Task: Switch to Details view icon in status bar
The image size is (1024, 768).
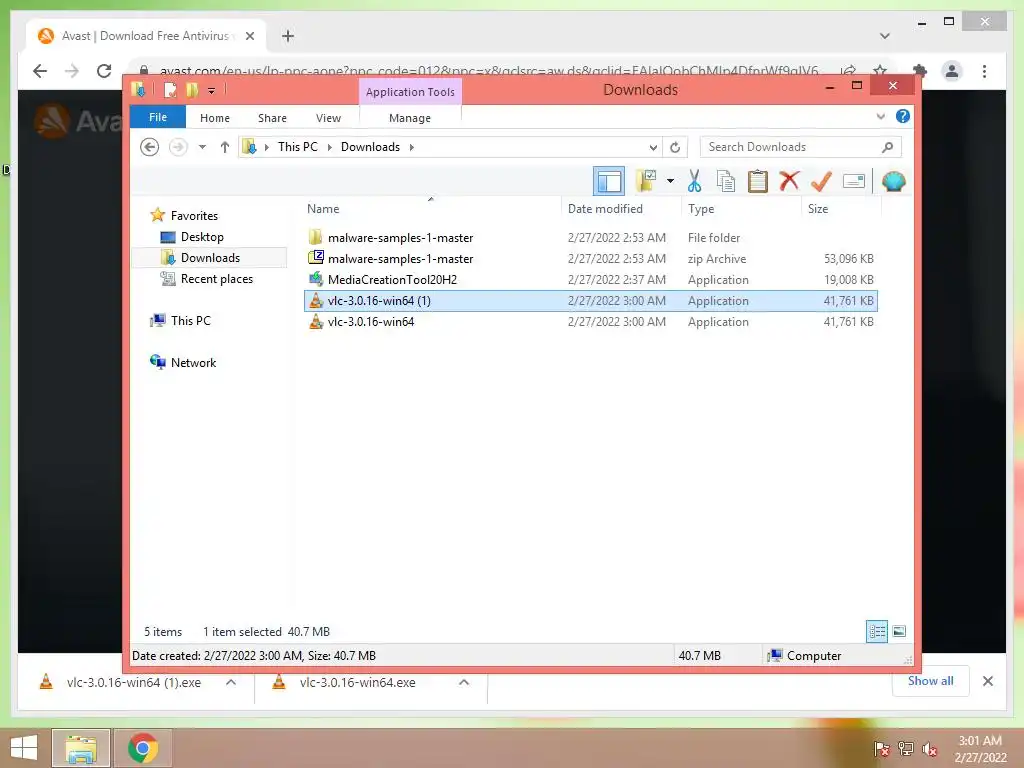Action: click(877, 631)
